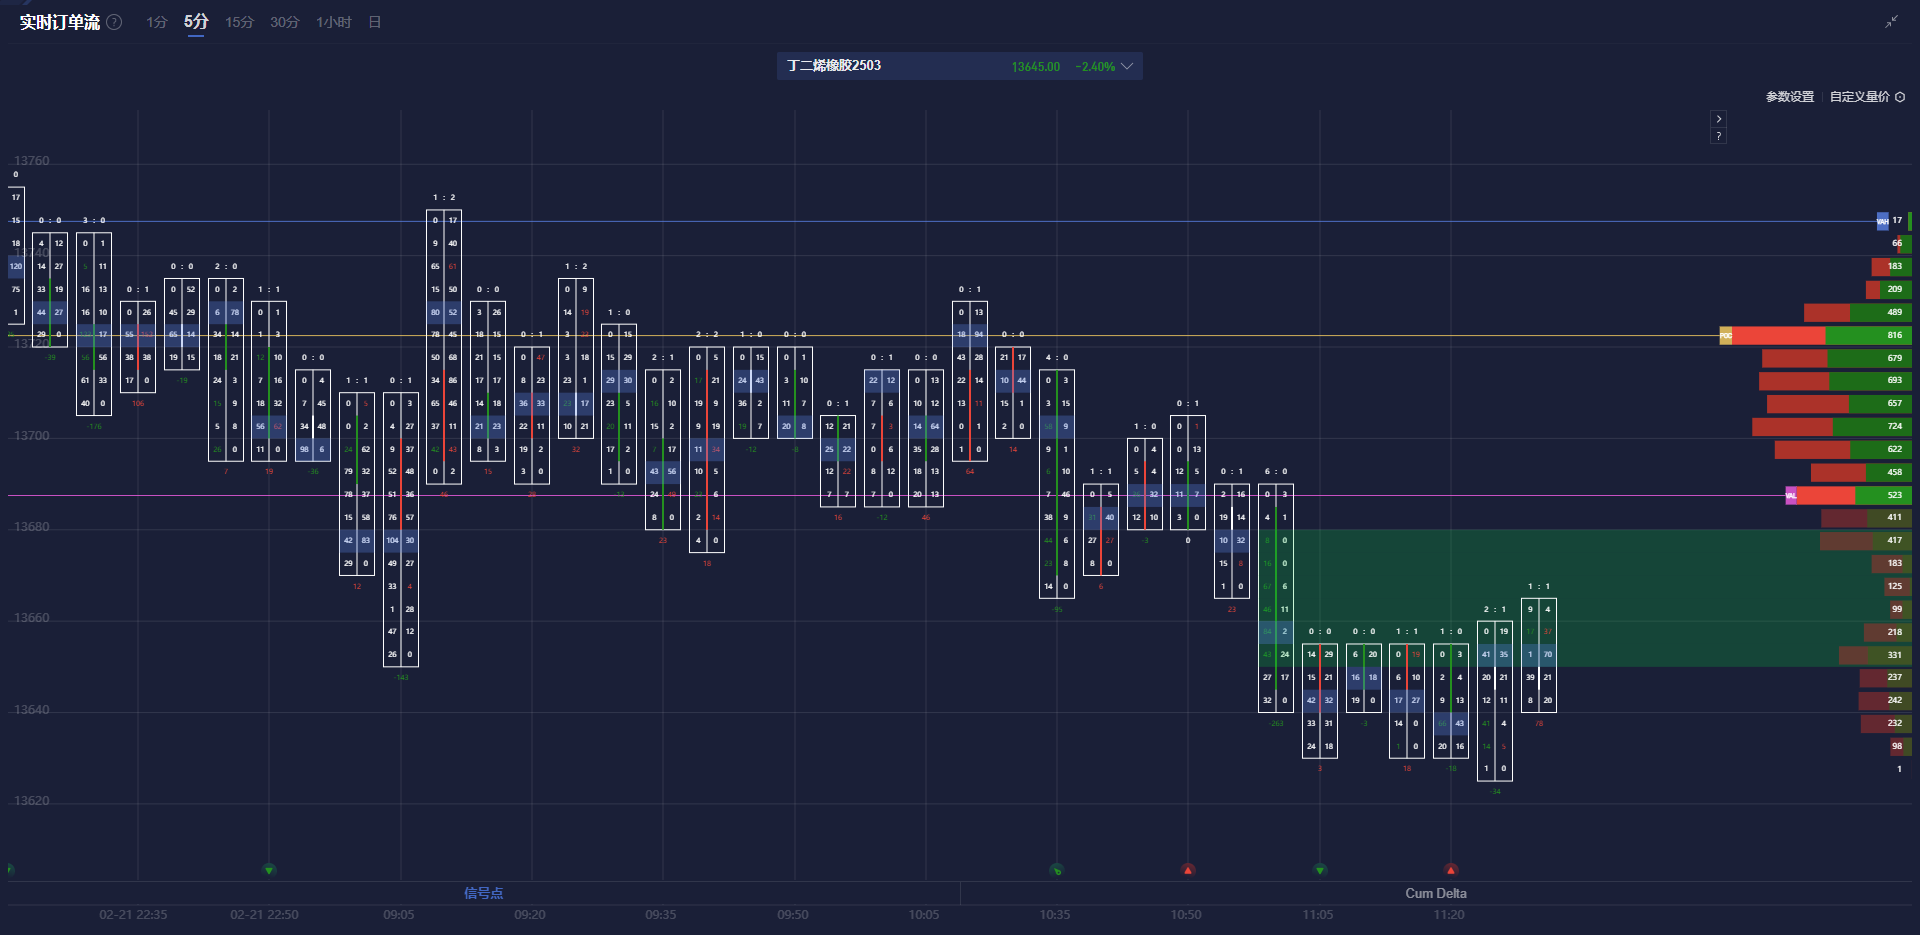Toggle the Cum Delta panel display
Viewport: 1920px width, 935px height.
point(1436,893)
